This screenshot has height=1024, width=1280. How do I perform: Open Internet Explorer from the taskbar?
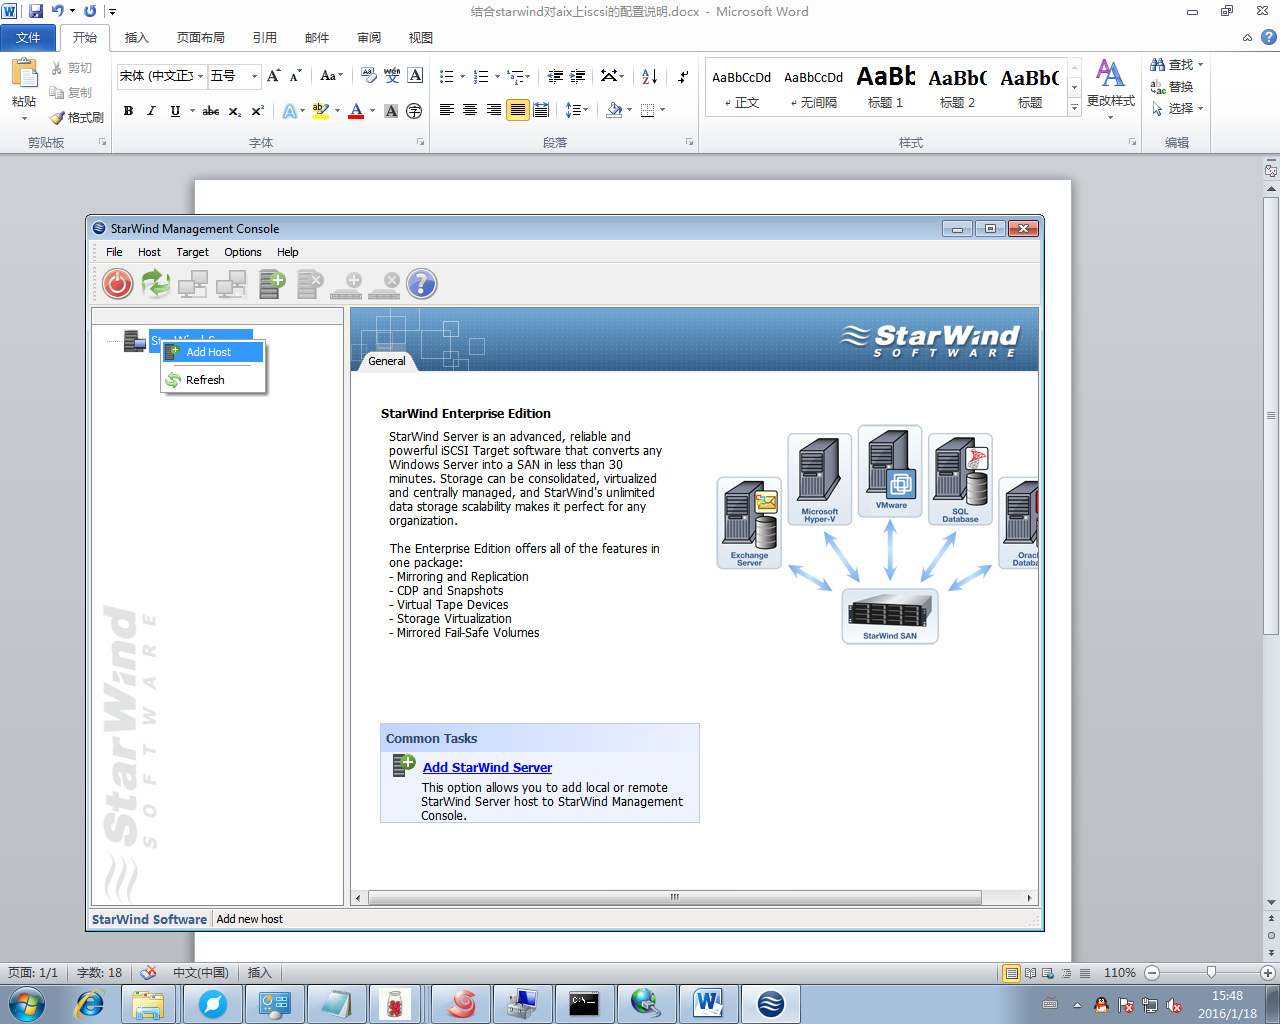coord(90,1003)
